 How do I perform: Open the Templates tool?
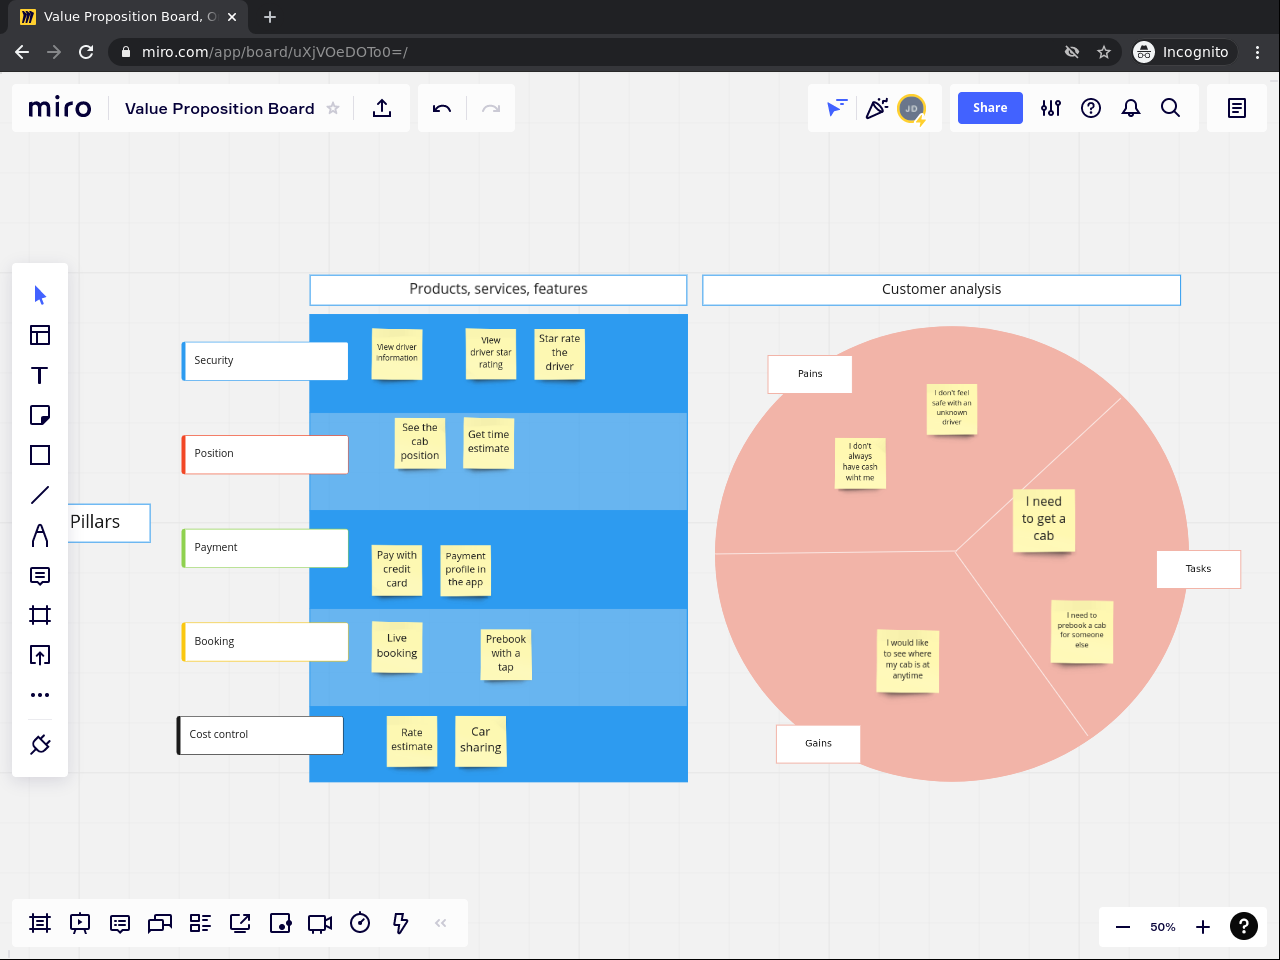click(x=40, y=335)
